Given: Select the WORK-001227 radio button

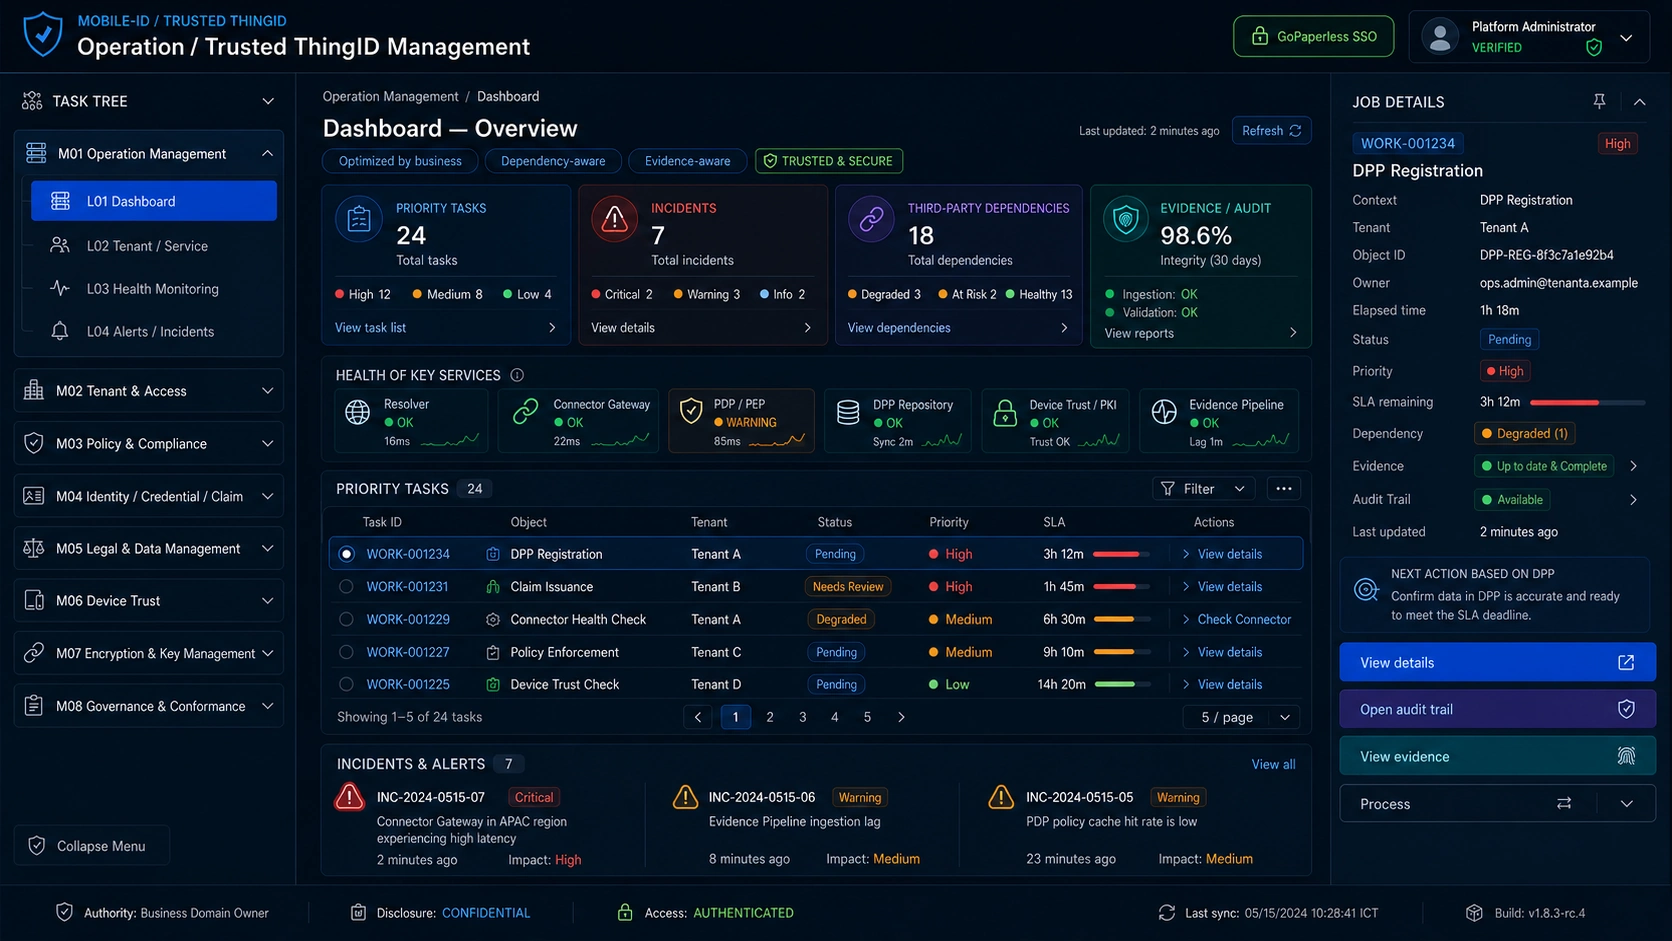Looking at the screenshot, I should click(x=346, y=652).
